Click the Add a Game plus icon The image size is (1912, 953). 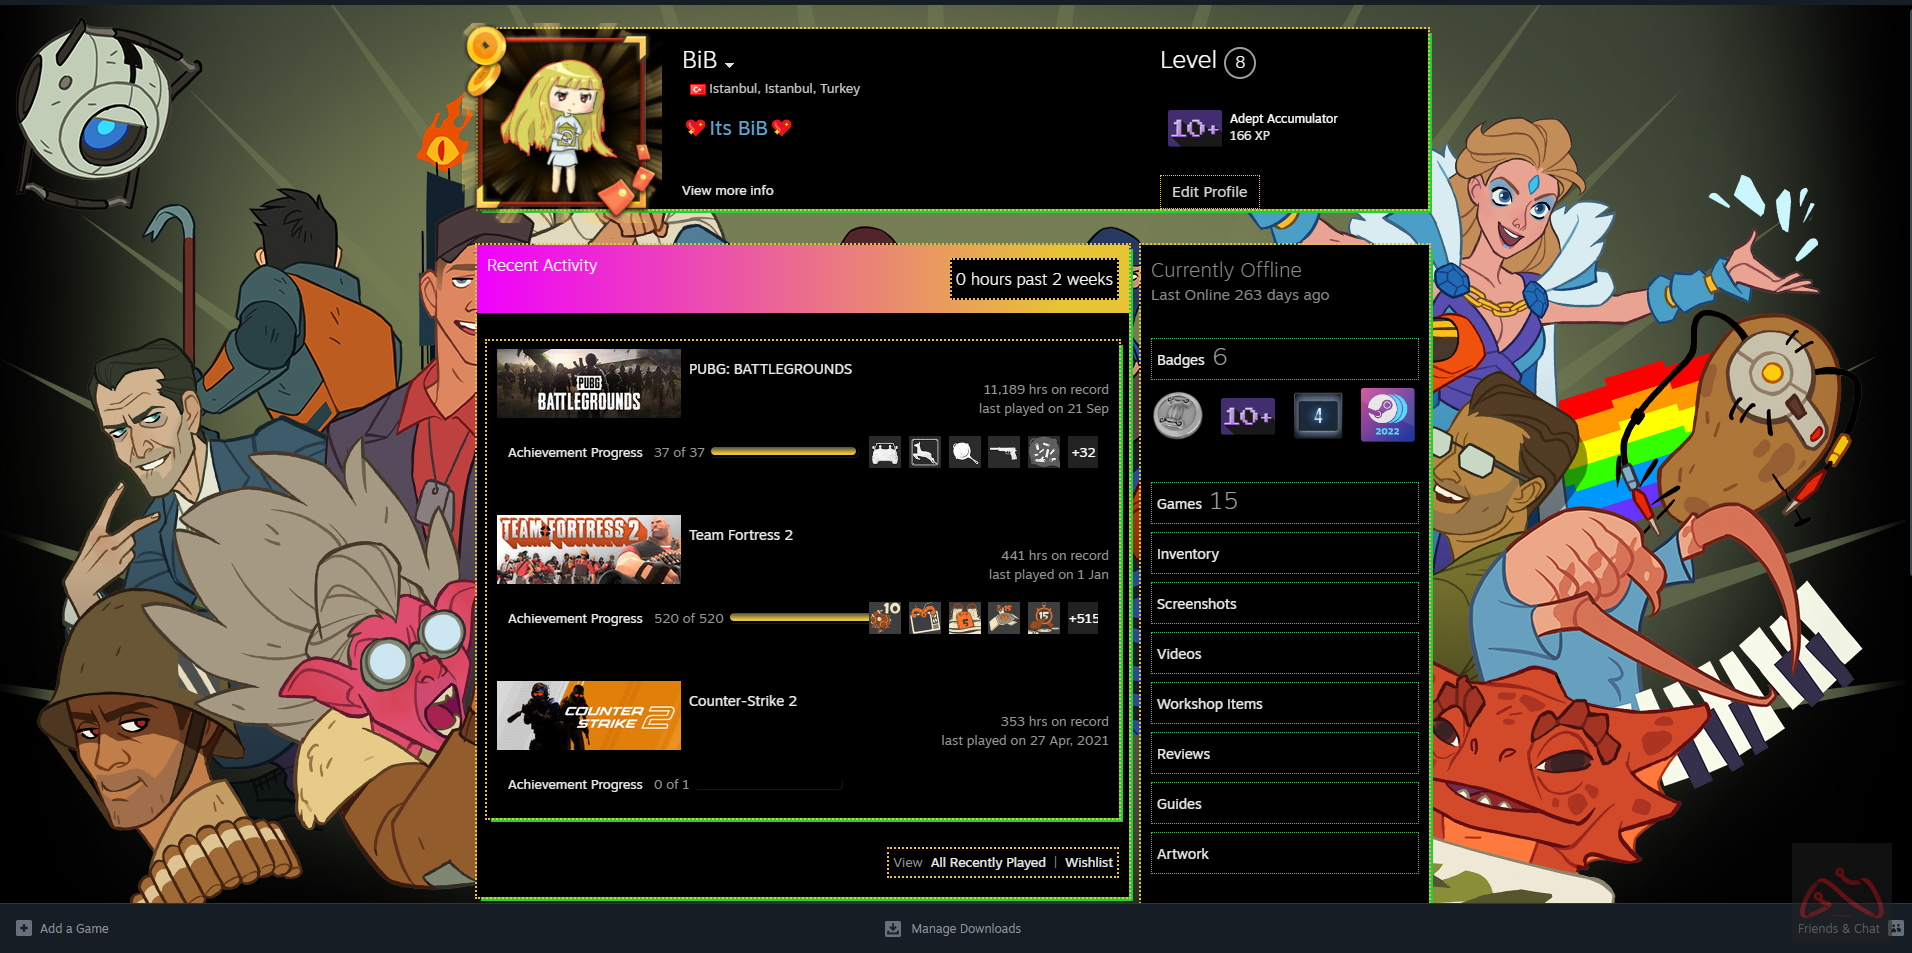pyautogui.click(x=24, y=928)
